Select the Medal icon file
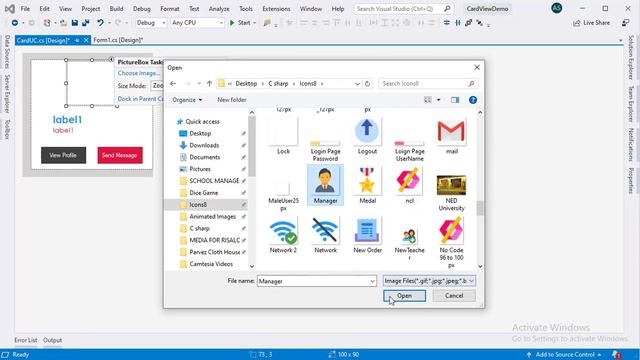This screenshot has height=360, width=640. (367, 185)
